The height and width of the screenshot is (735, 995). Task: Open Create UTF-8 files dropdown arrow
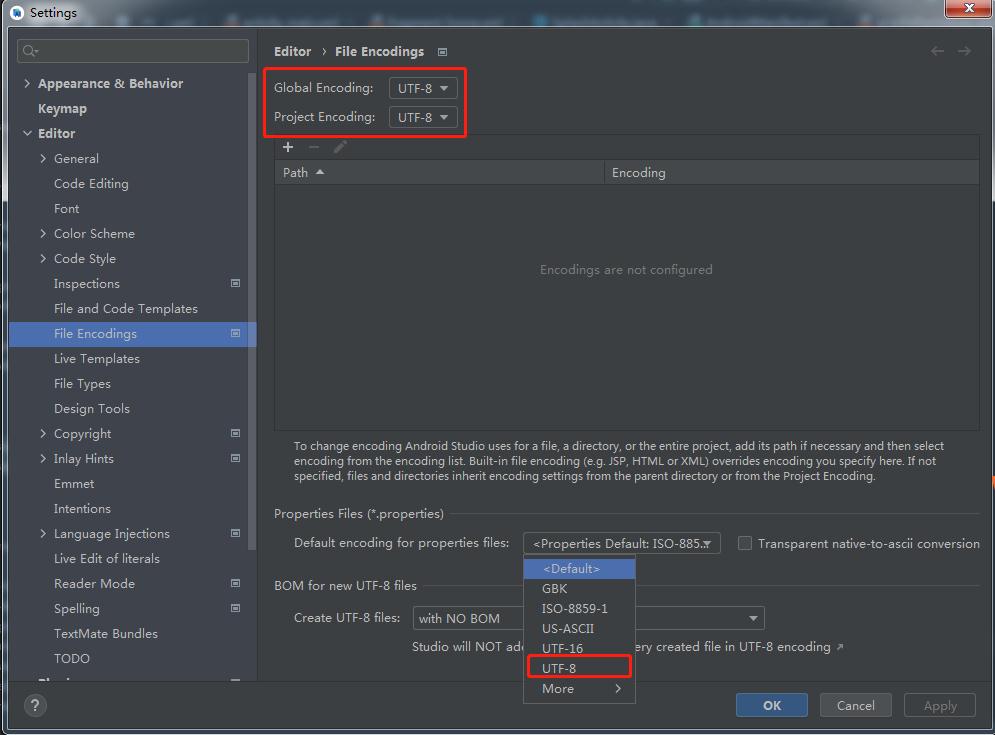point(753,618)
